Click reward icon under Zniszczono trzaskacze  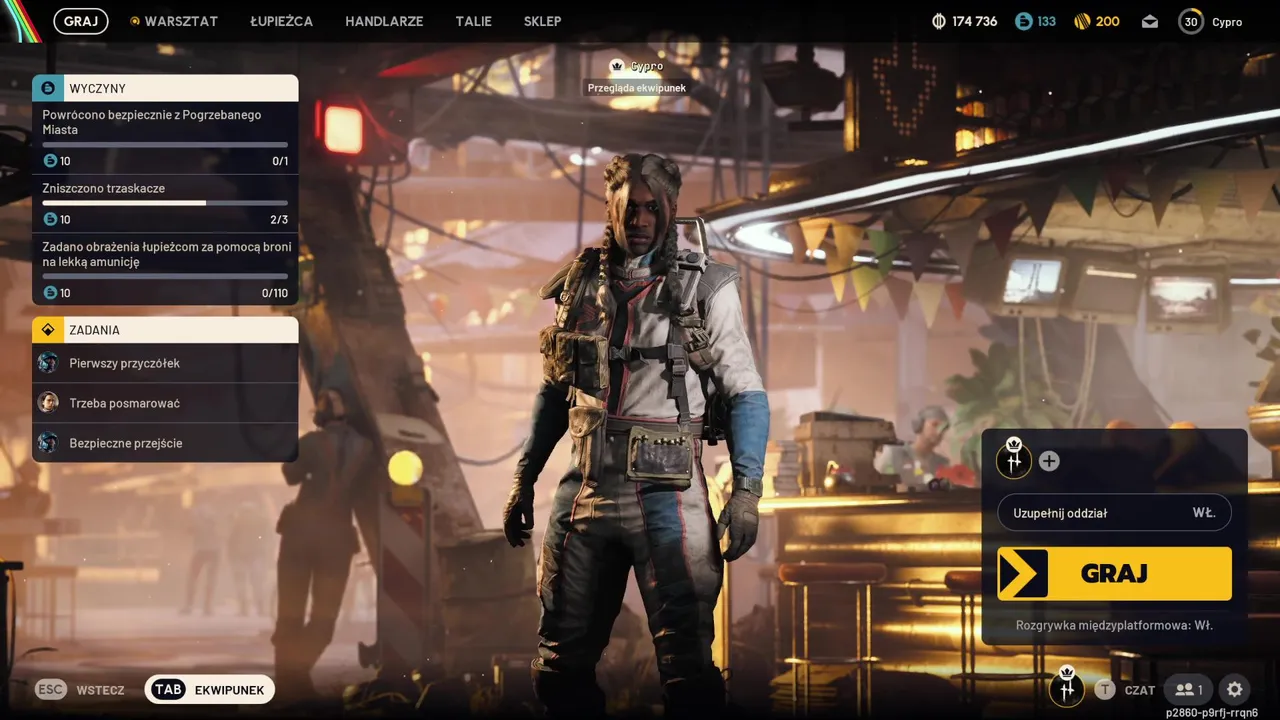pyautogui.click(x=50, y=219)
